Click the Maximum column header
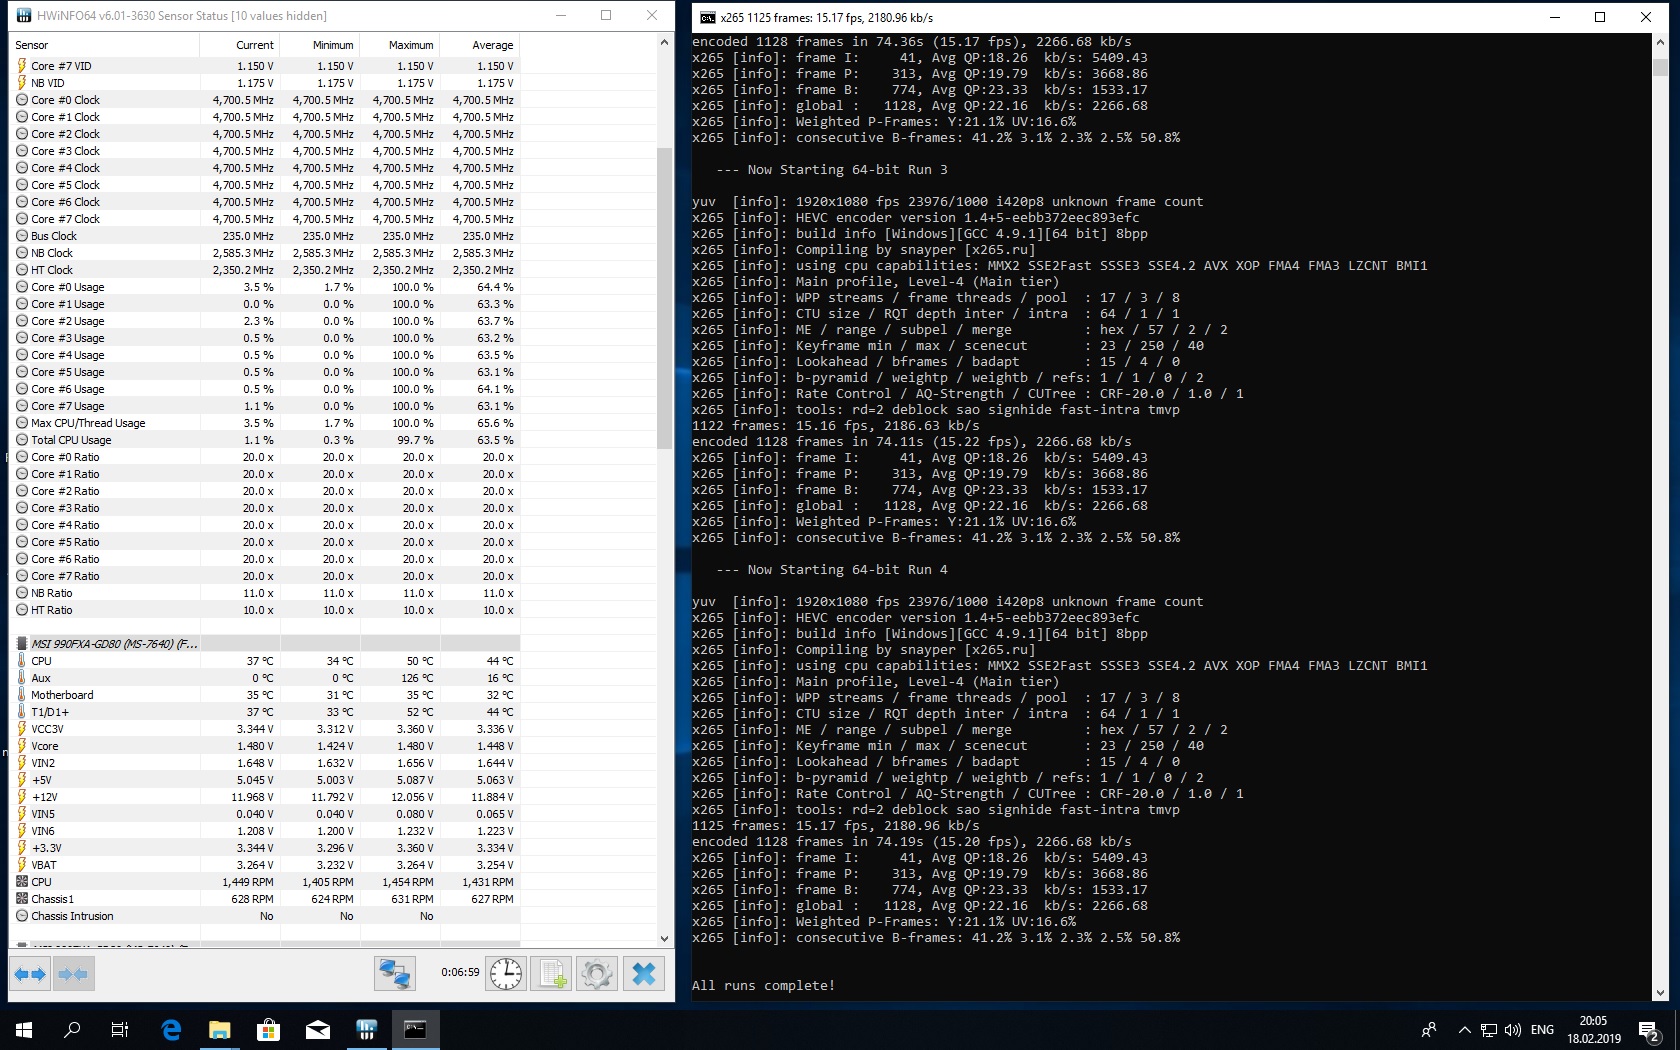The height and width of the screenshot is (1050, 1680). 410,45
